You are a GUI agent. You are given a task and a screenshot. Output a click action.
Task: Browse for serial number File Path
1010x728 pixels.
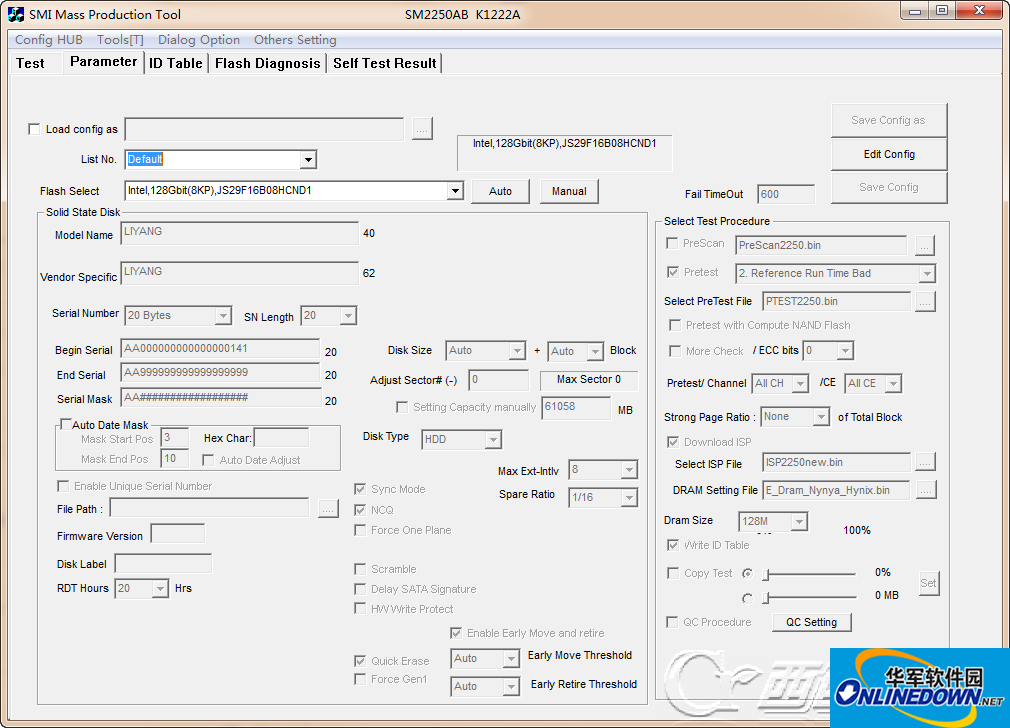(x=328, y=509)
